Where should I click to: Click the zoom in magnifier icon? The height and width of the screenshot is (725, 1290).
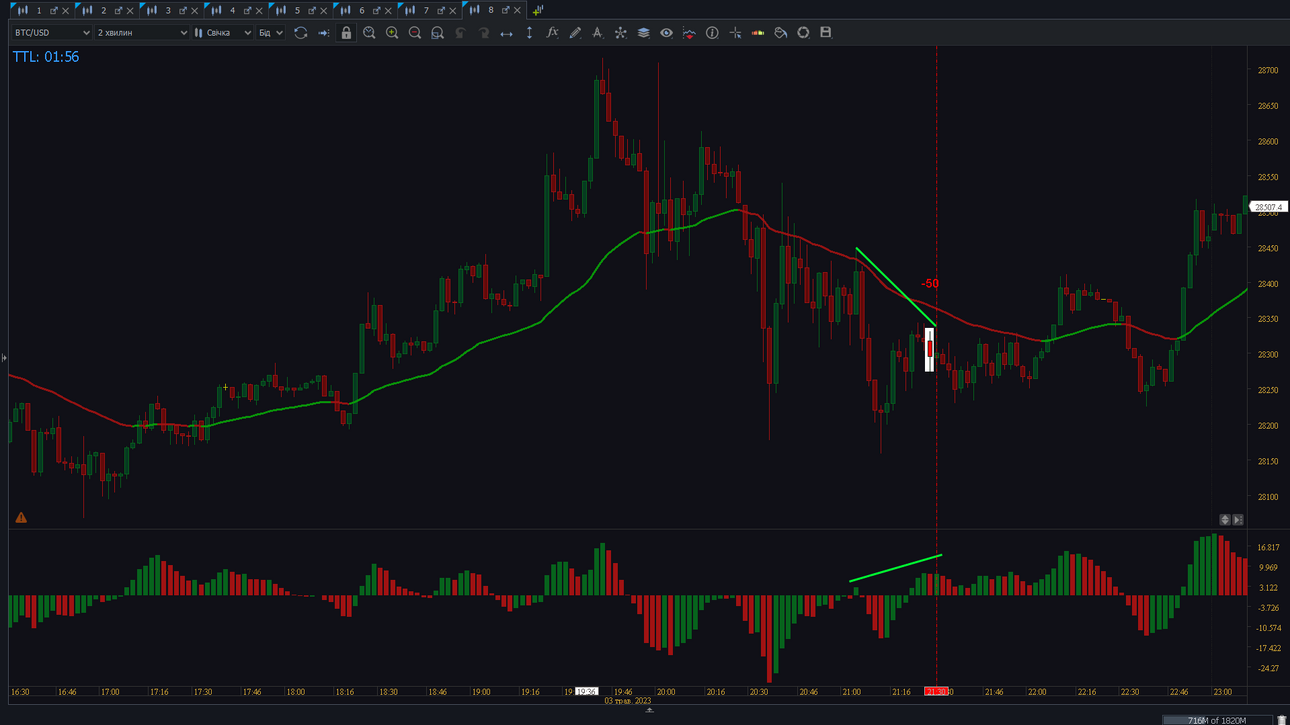pyautogui.click(x=392, y=33)
